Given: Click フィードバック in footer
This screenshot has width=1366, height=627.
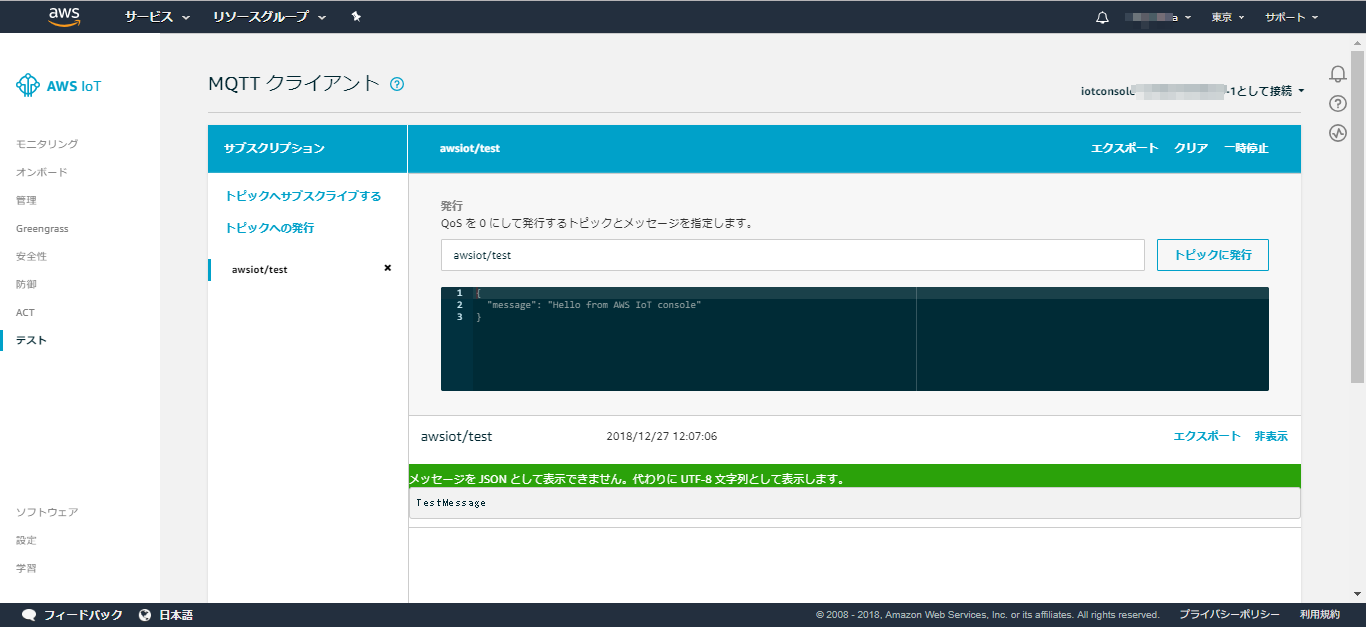Looking at the screenshot, I should coord(83,615).
